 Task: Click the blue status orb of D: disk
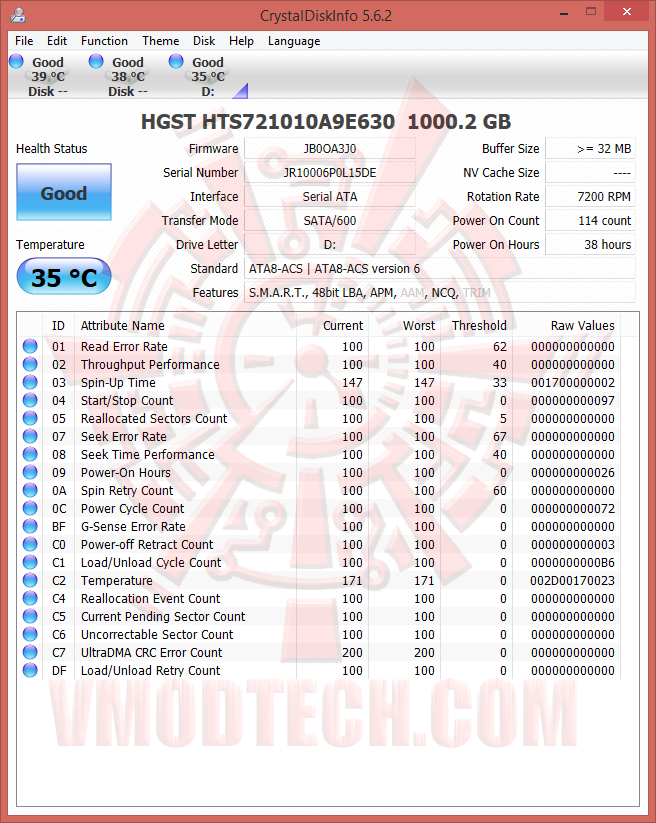(176, 61)
